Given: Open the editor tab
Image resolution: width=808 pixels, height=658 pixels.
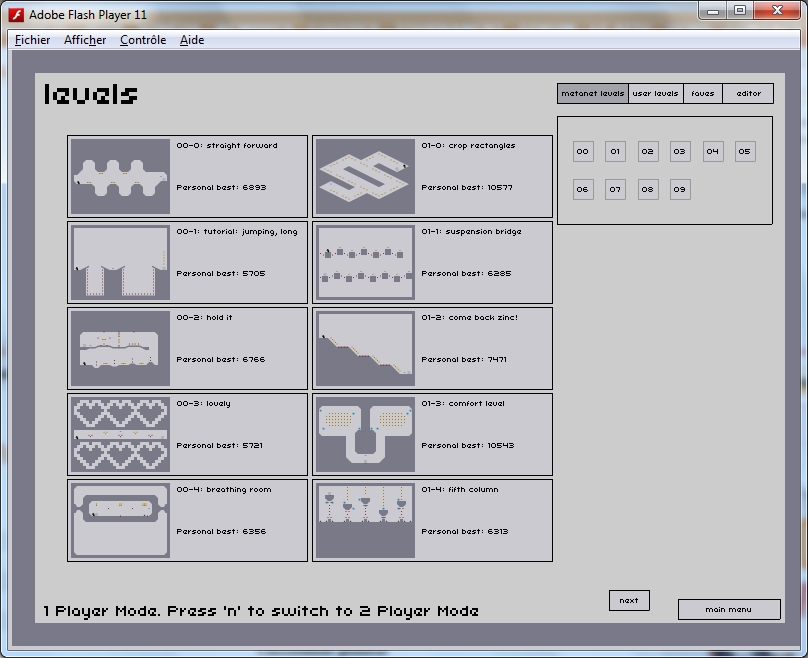Looking at the screenshot, I should click(x=748, y=94).
